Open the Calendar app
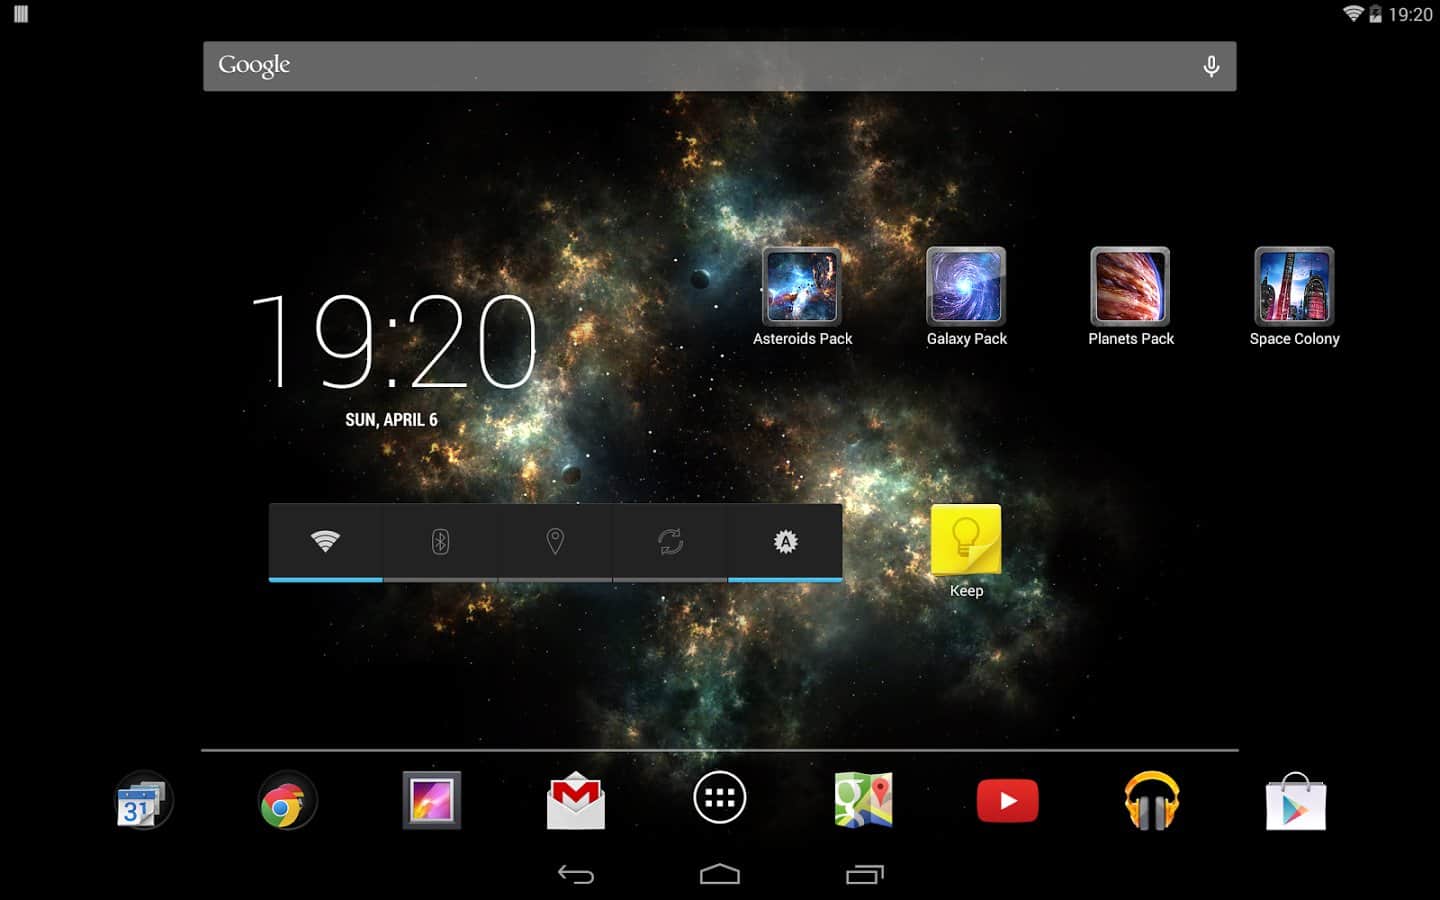 [143, 801]
